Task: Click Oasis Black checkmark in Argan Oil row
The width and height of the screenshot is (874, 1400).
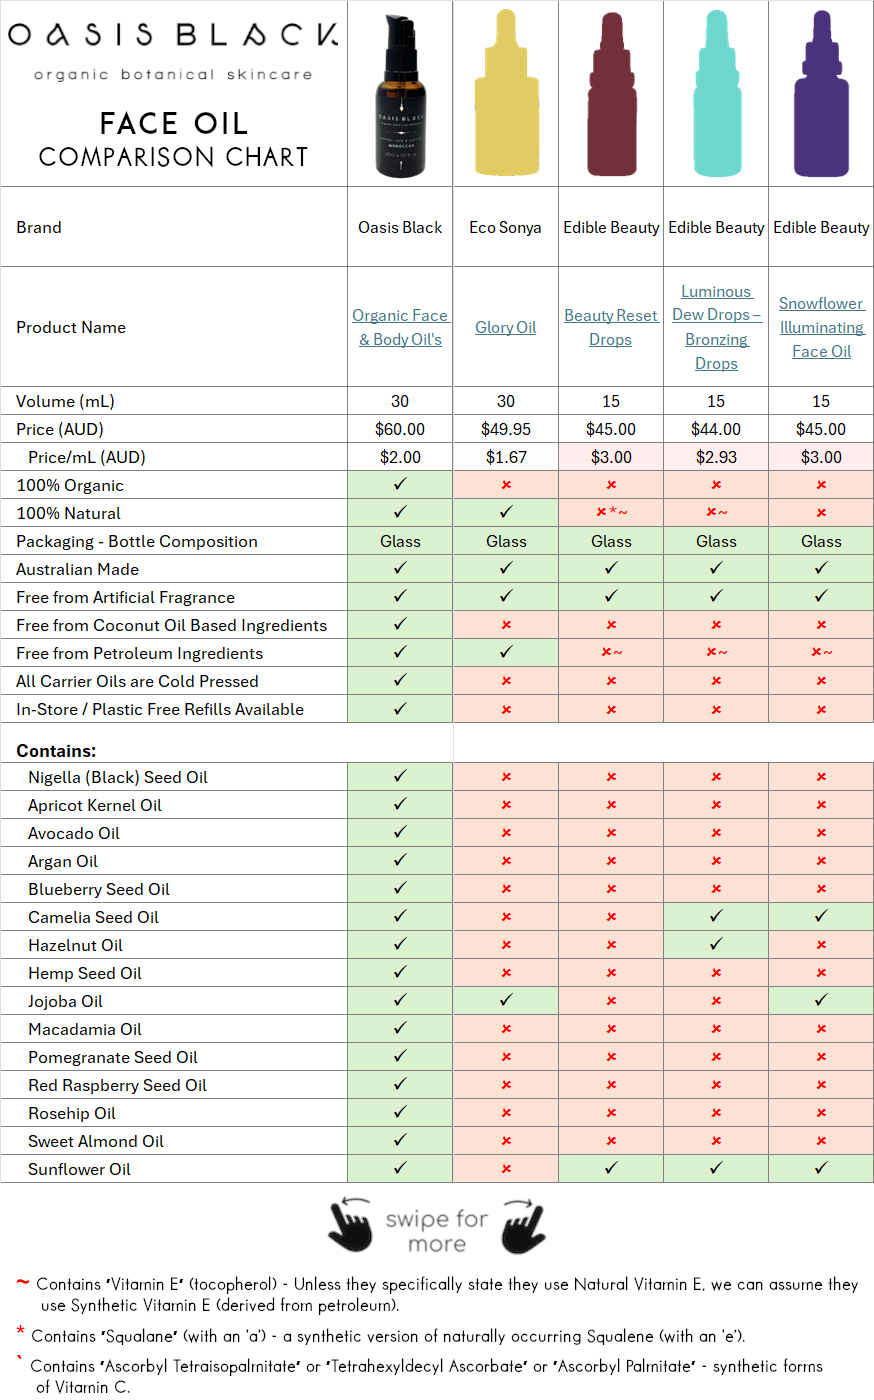Action: point(400,861)
